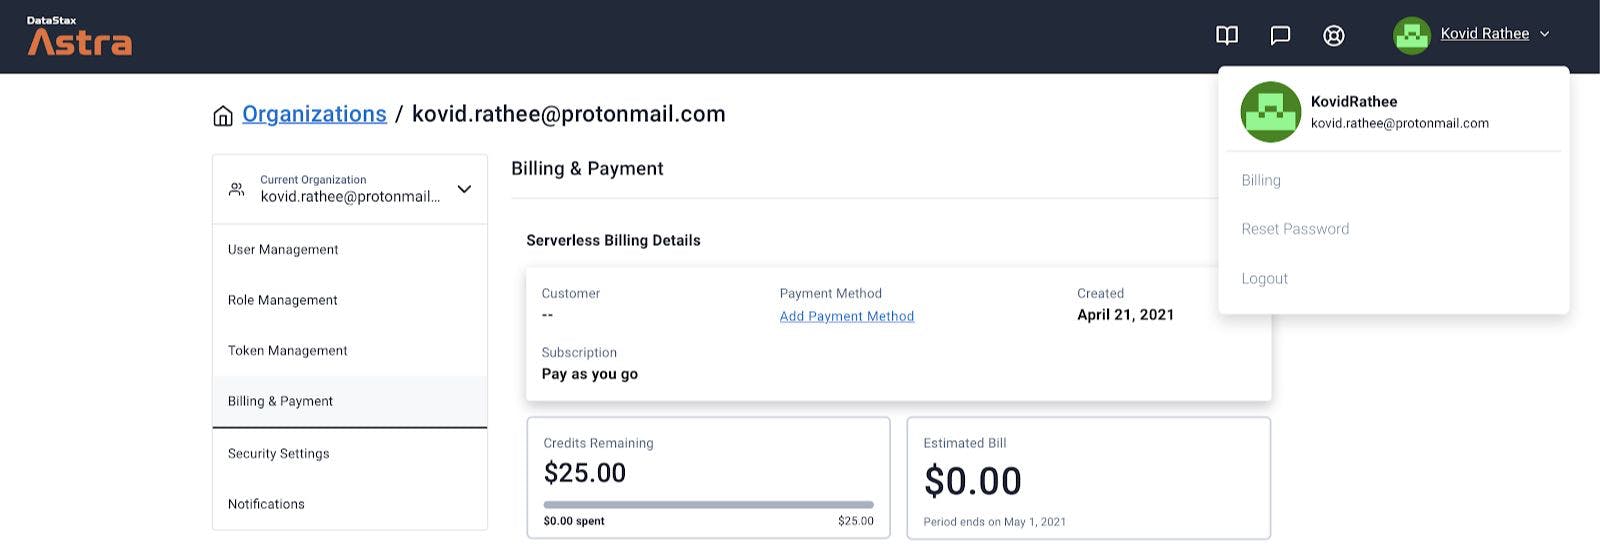Viewport: 1600px width, 553px height.
Task: Open Role Management section
Action: (282, 300)
